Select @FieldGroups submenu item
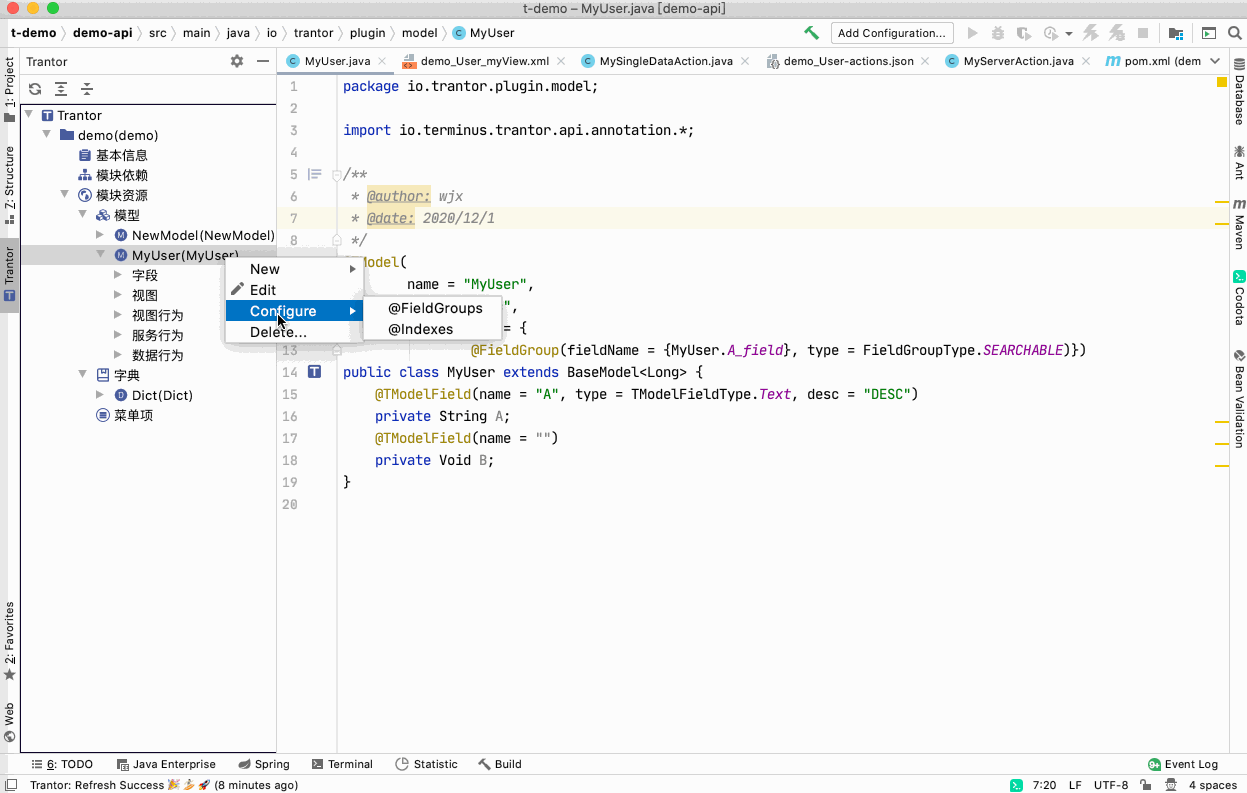Screen dimensions: 1247x793 point(433,308)
